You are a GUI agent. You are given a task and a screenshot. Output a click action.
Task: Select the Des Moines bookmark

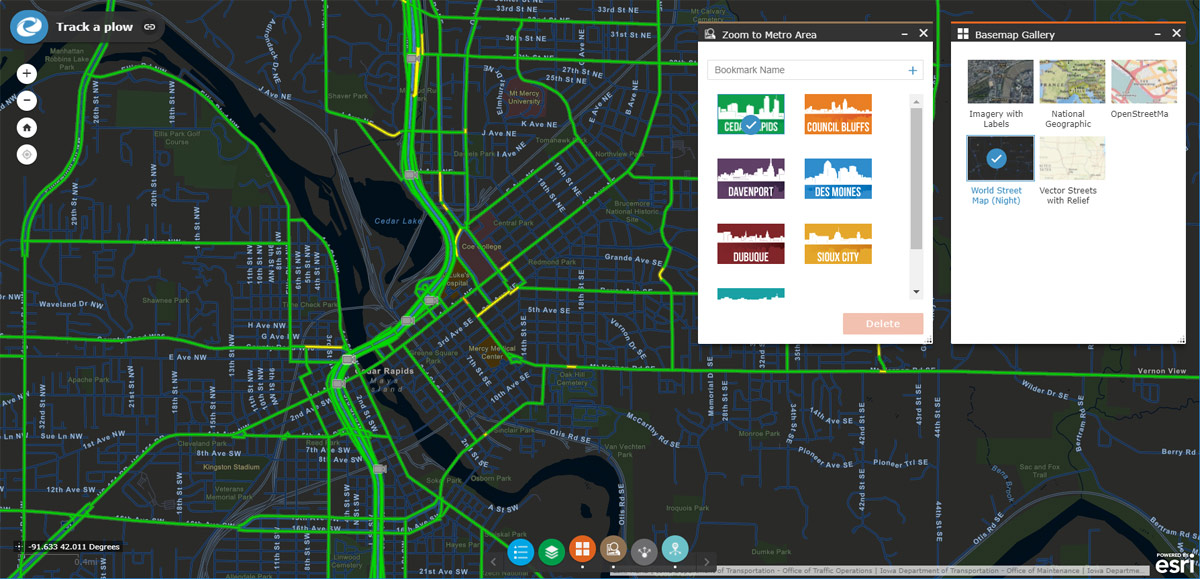(838, 178)
